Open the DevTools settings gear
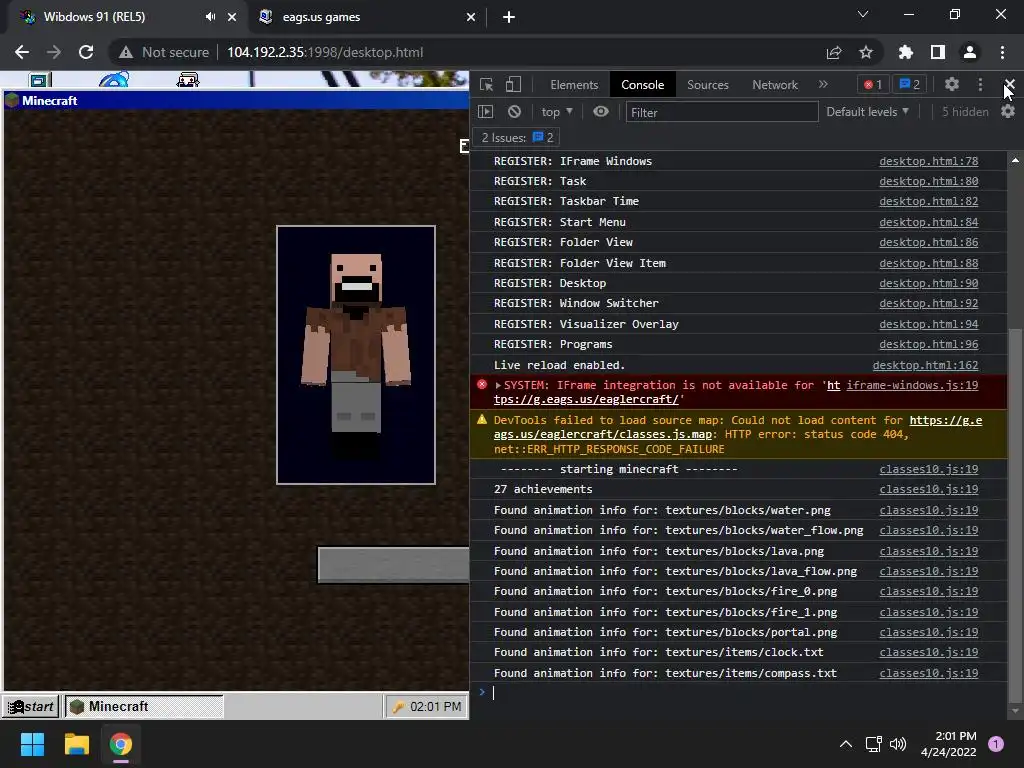This screenshot has width=1024, height=768. click(x=952, y=84)
